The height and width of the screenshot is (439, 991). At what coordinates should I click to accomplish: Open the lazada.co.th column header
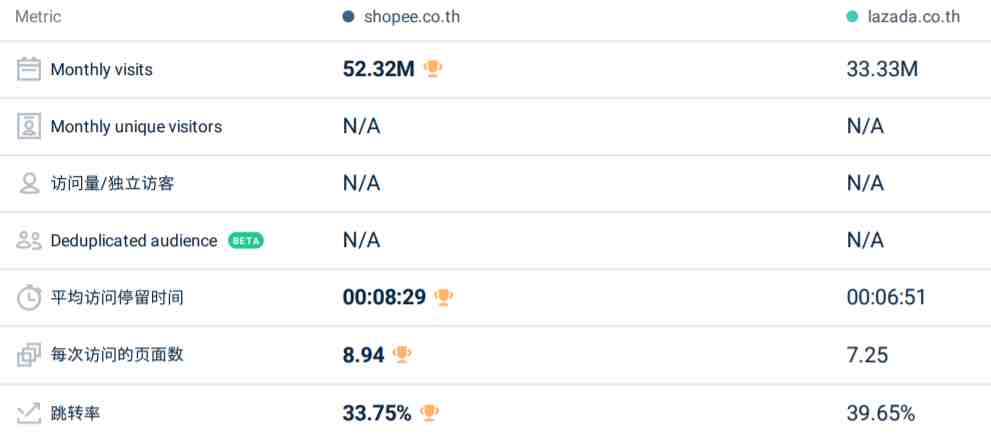(913, 17)
